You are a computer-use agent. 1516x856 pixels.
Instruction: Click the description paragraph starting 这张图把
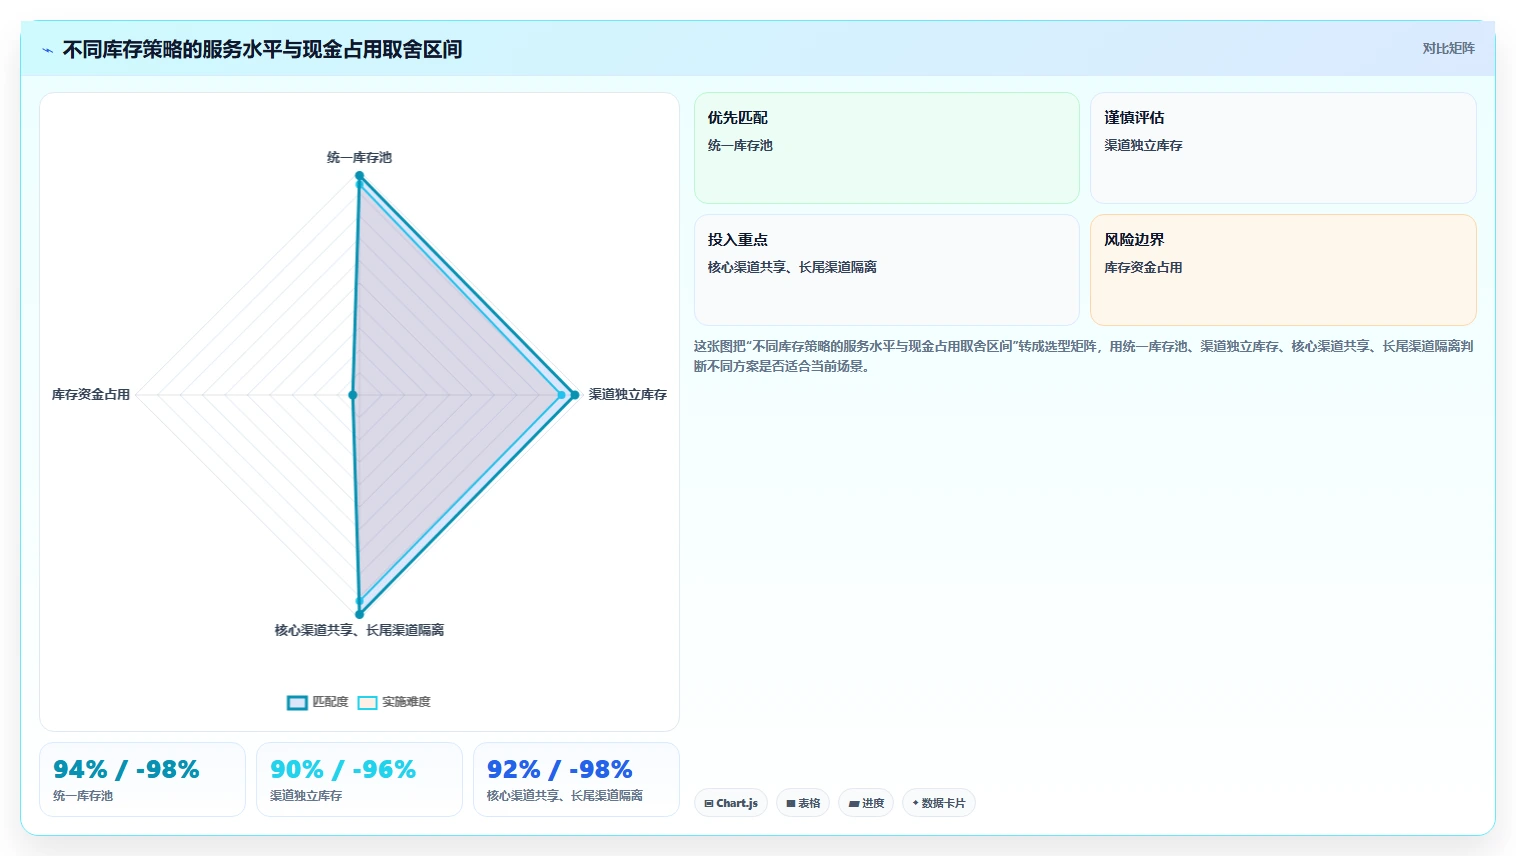pos(1084,356)
